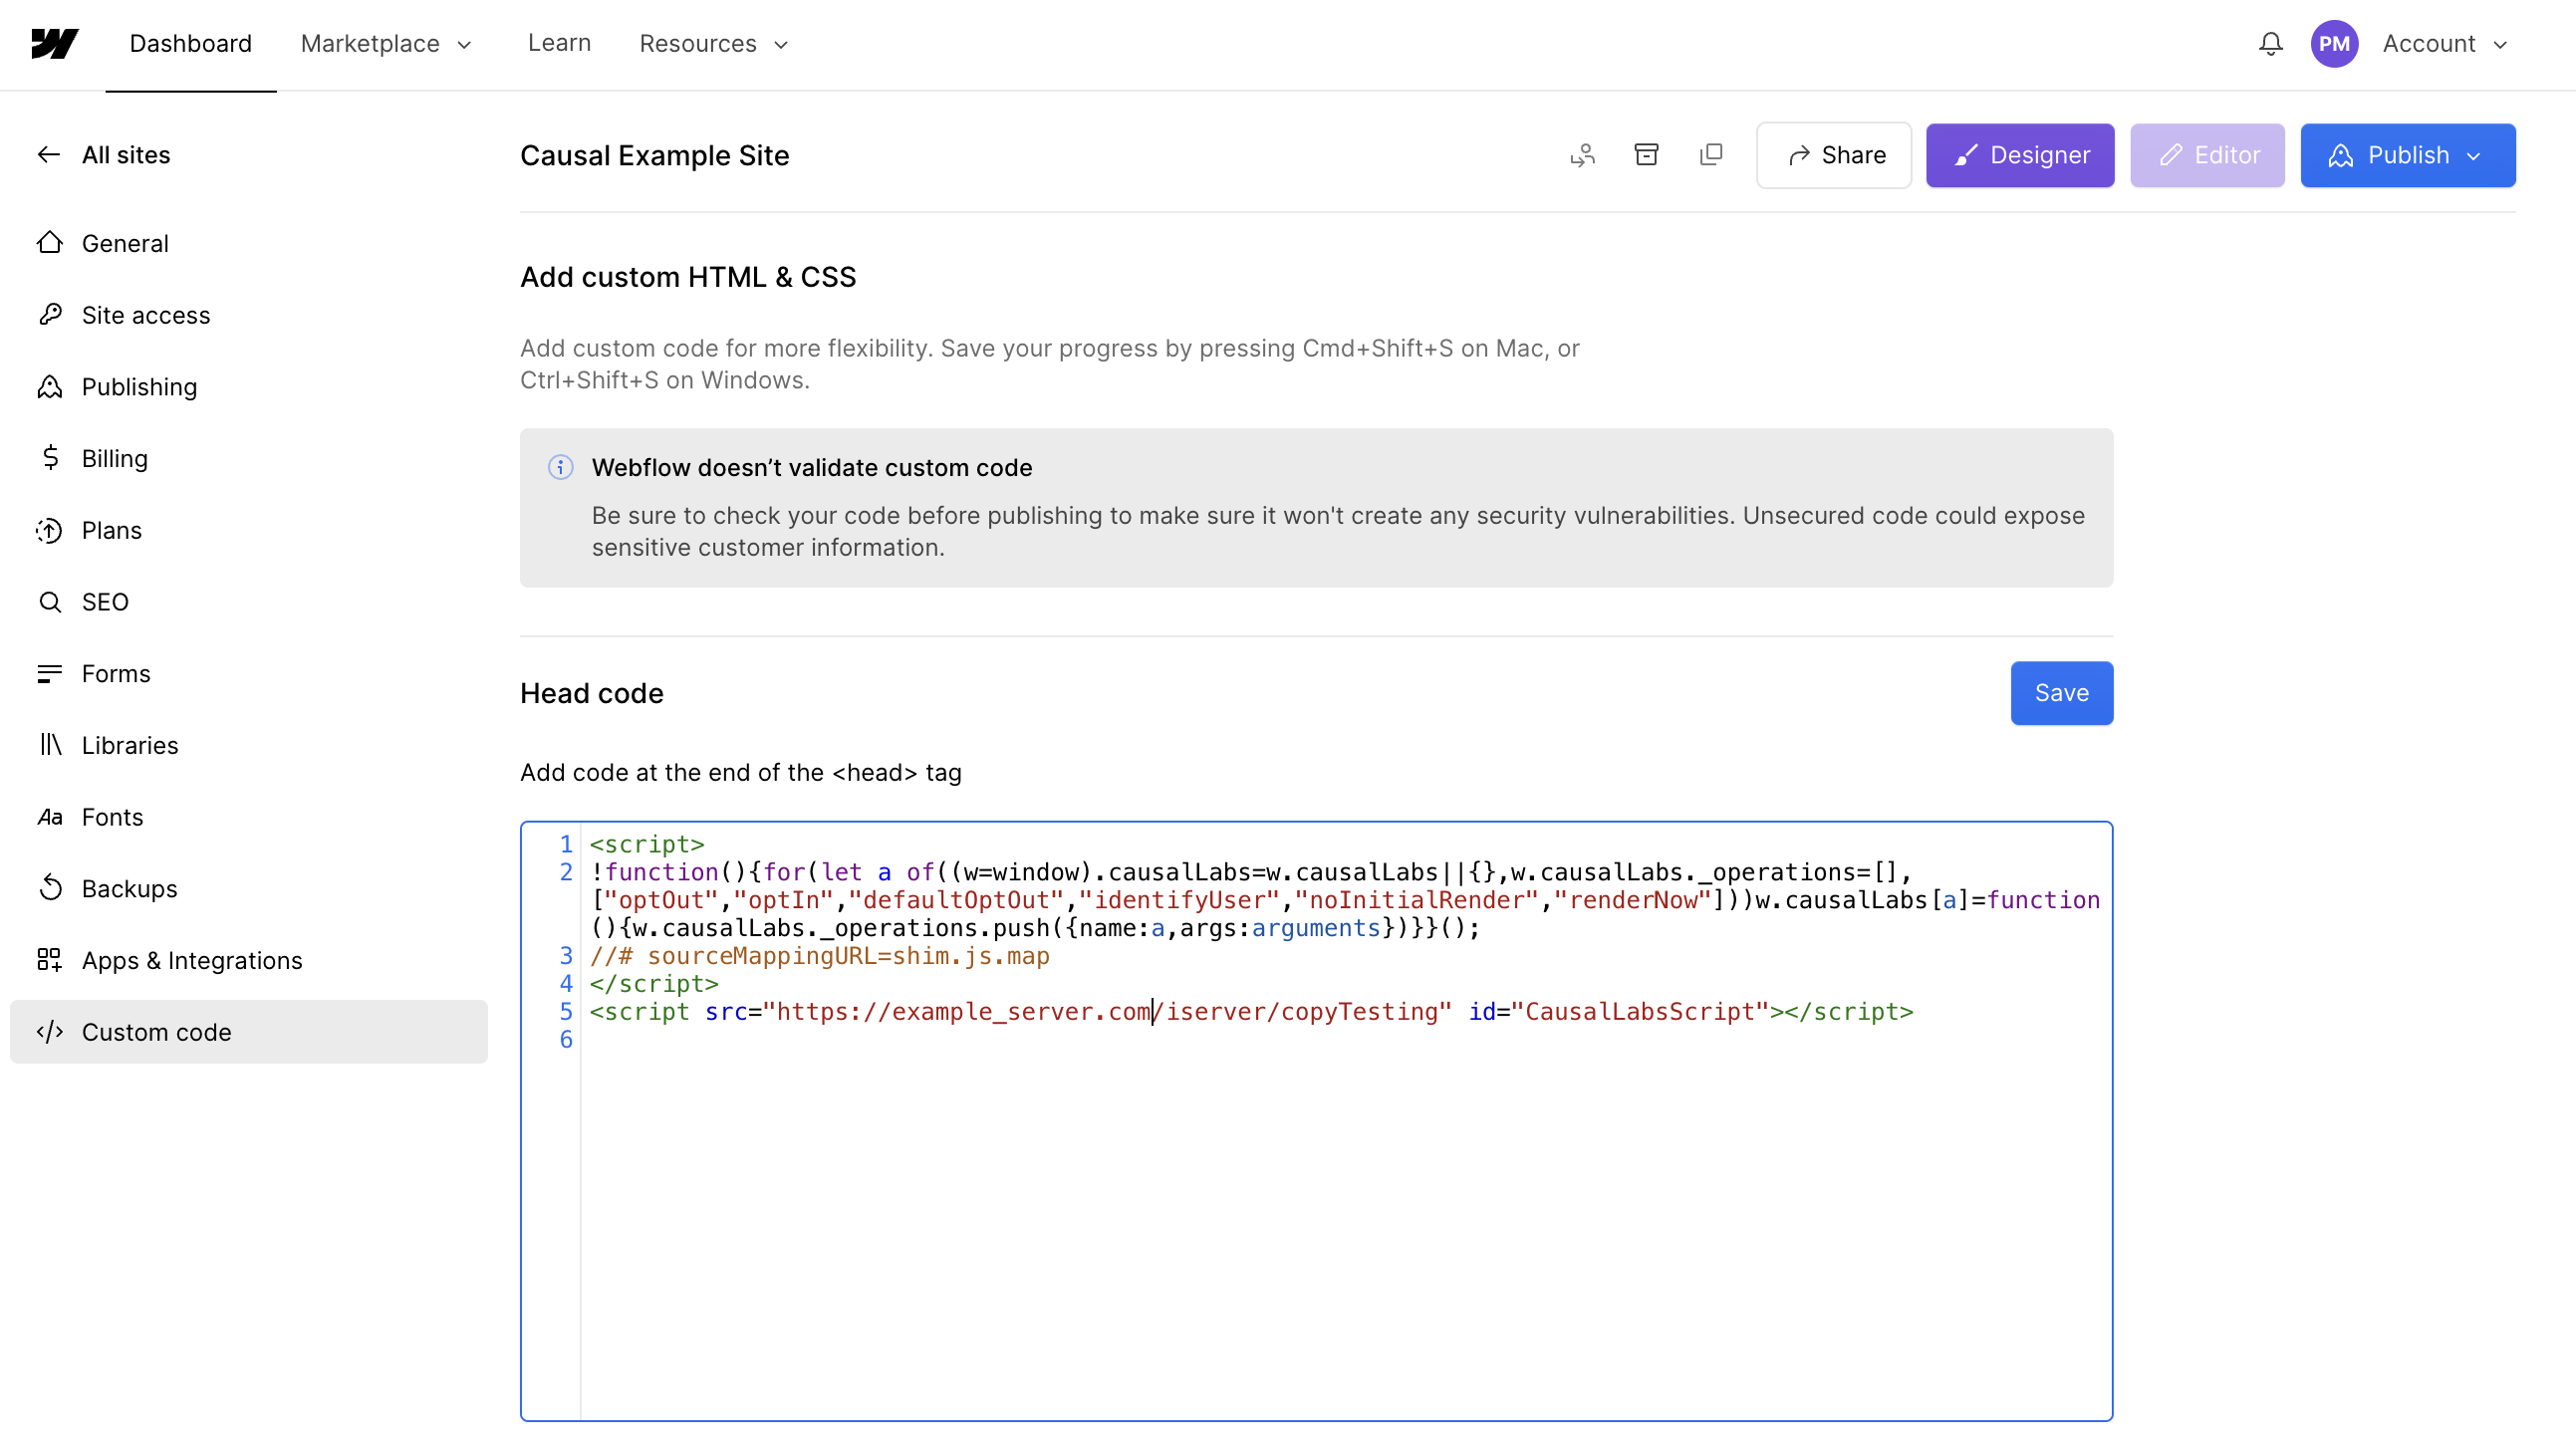Expand the Marketplace dropdown chevron
The image size is (2576, 1454).
click(x=464, y=45)
